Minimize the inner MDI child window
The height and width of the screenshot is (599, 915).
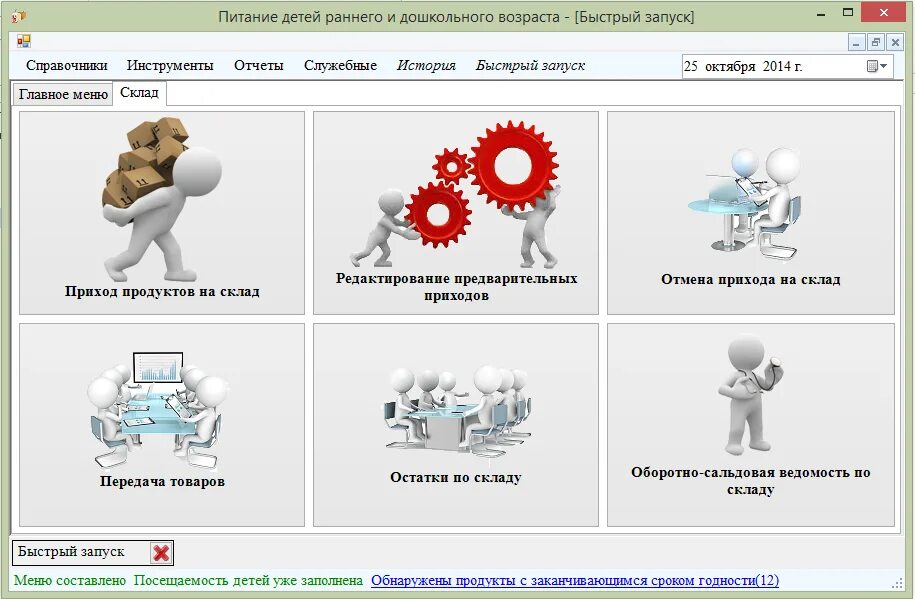[856, 43]
